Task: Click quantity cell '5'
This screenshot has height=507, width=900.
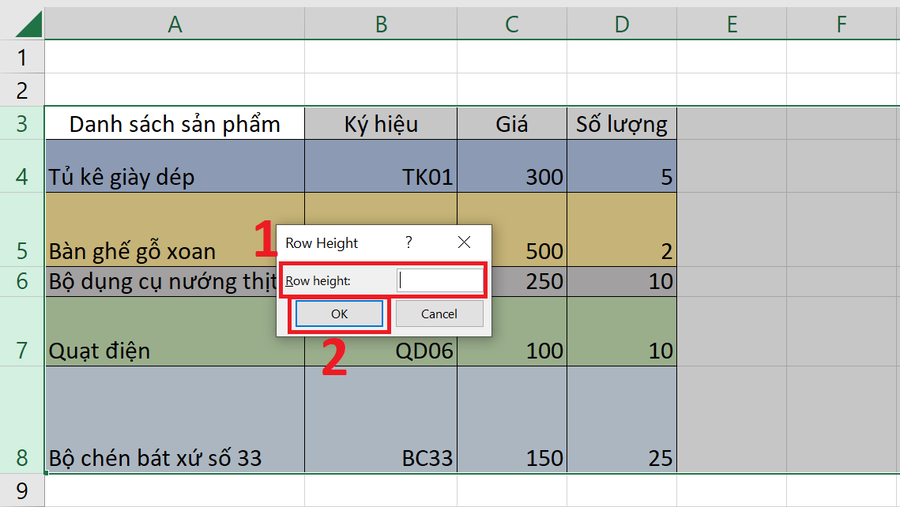Action: click(622, 166)
